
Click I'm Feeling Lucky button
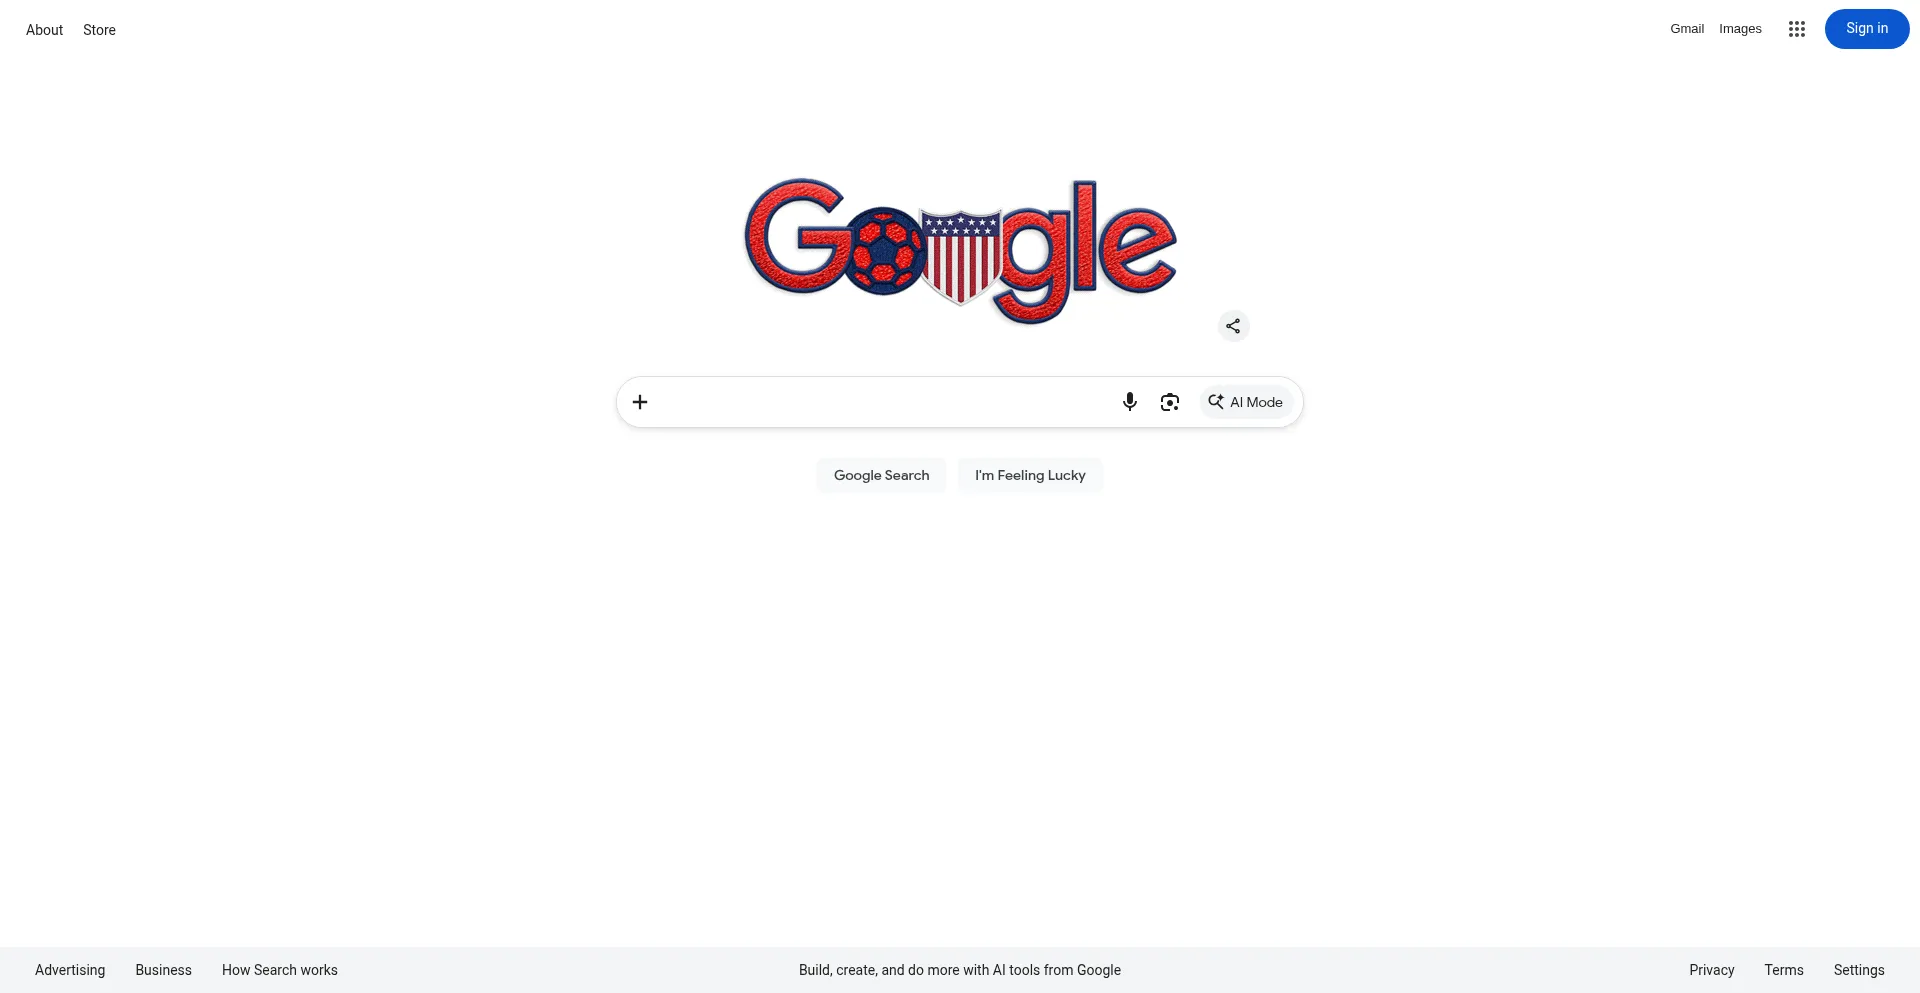point(1030,475)
